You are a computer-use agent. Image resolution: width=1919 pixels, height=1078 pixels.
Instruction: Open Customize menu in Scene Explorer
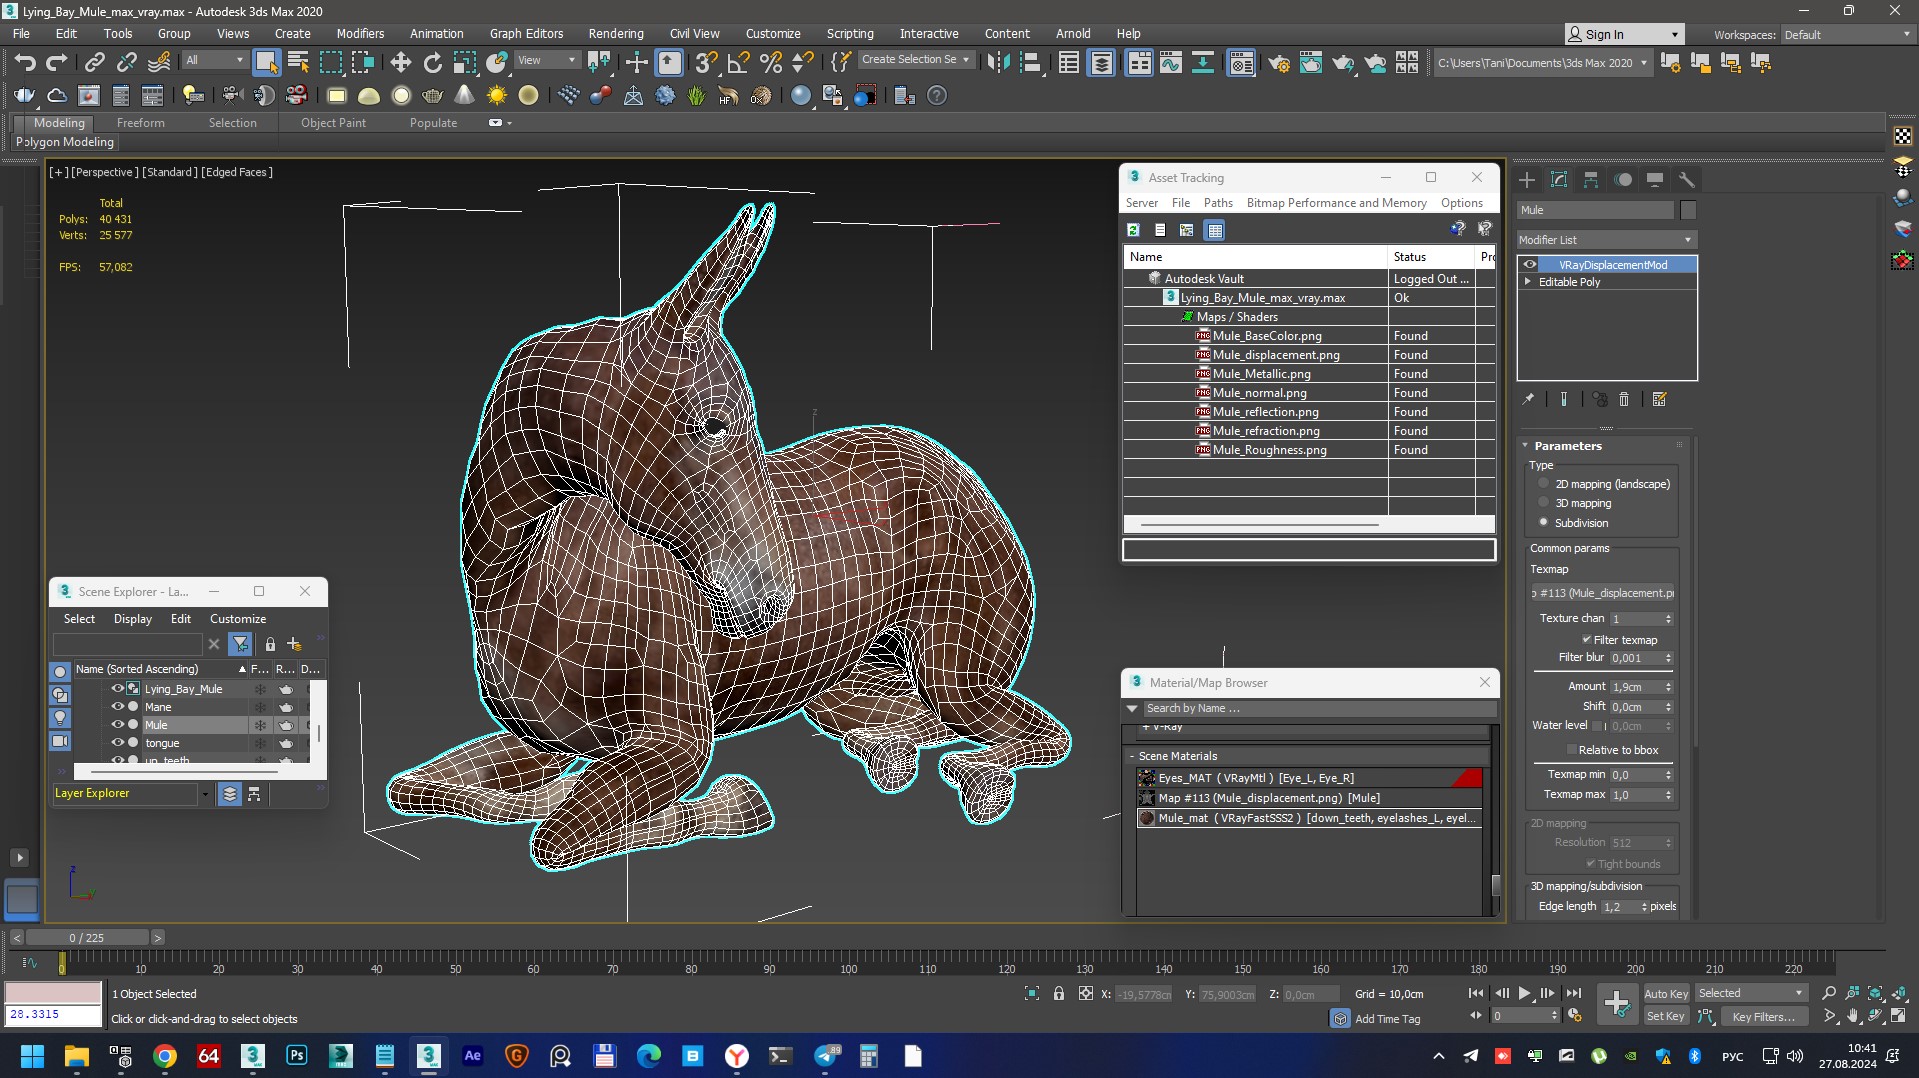[x=238, y=619]
